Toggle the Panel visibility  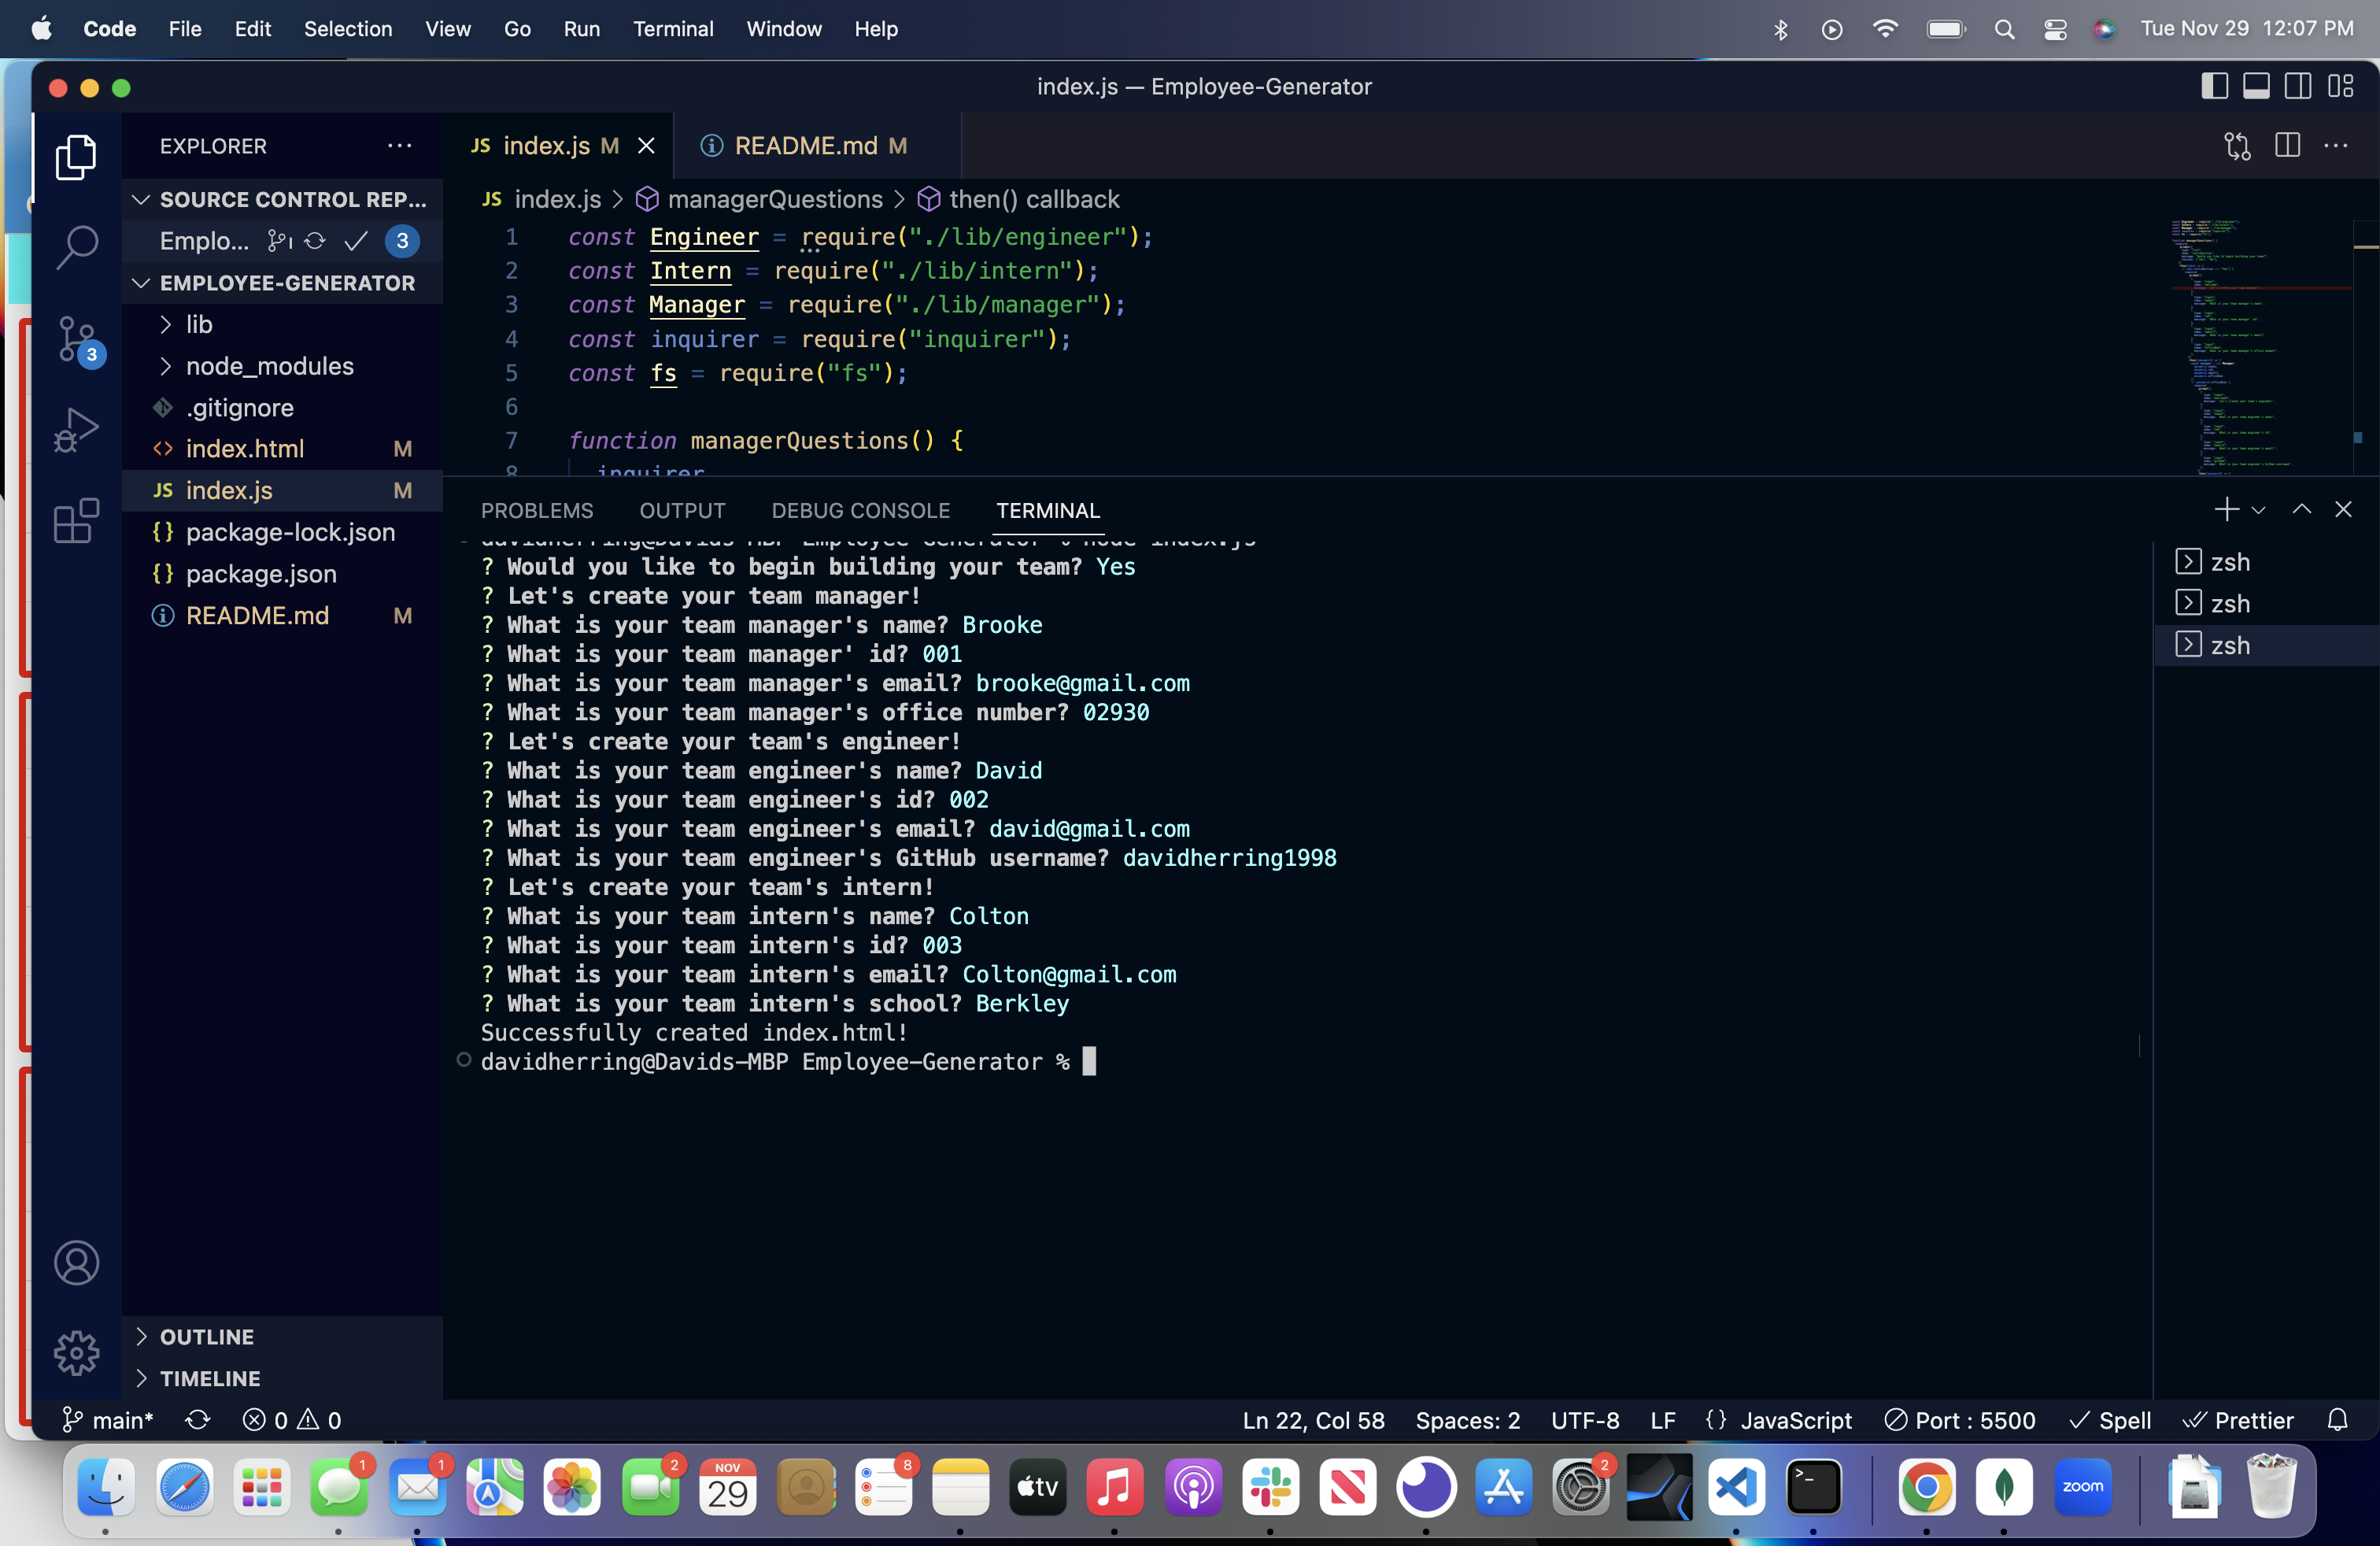(x=2256, y=86)
